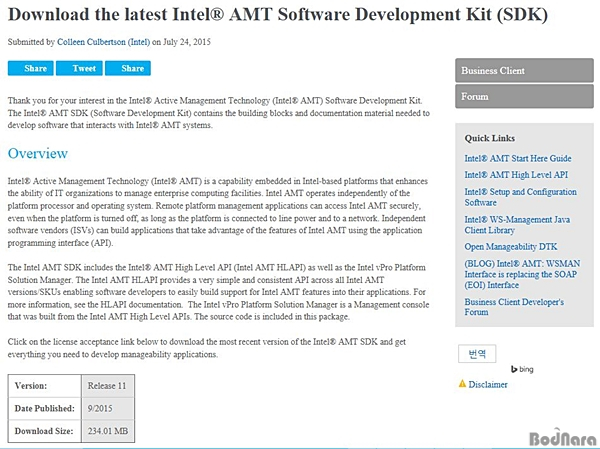The height and width of the screenshot is (449, 600).
Task: Open the WSMAN Interface blog link
Action: coord(522,274)
